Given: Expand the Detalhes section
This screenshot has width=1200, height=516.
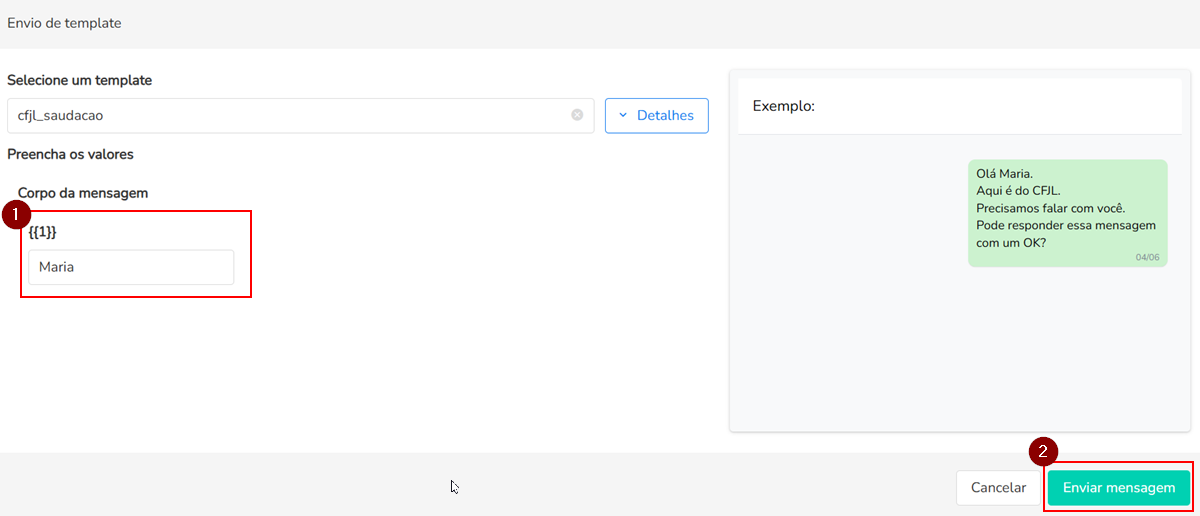Looking at the screenshot, I should pos(657,116).
